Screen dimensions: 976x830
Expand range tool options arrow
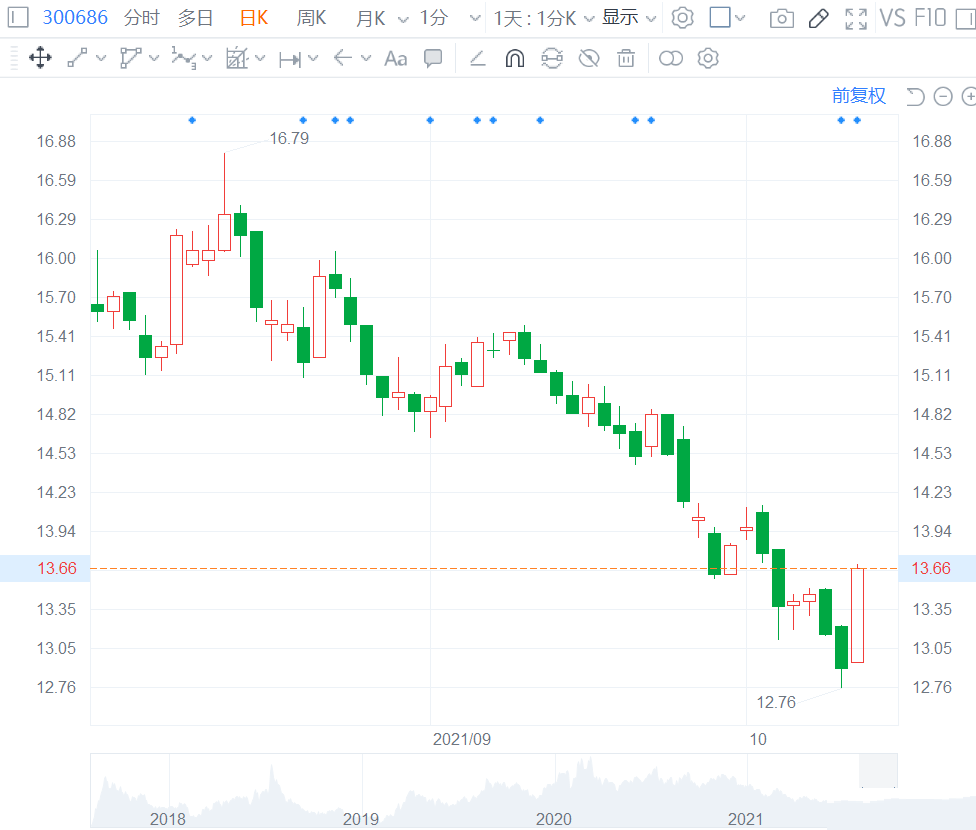313,59
